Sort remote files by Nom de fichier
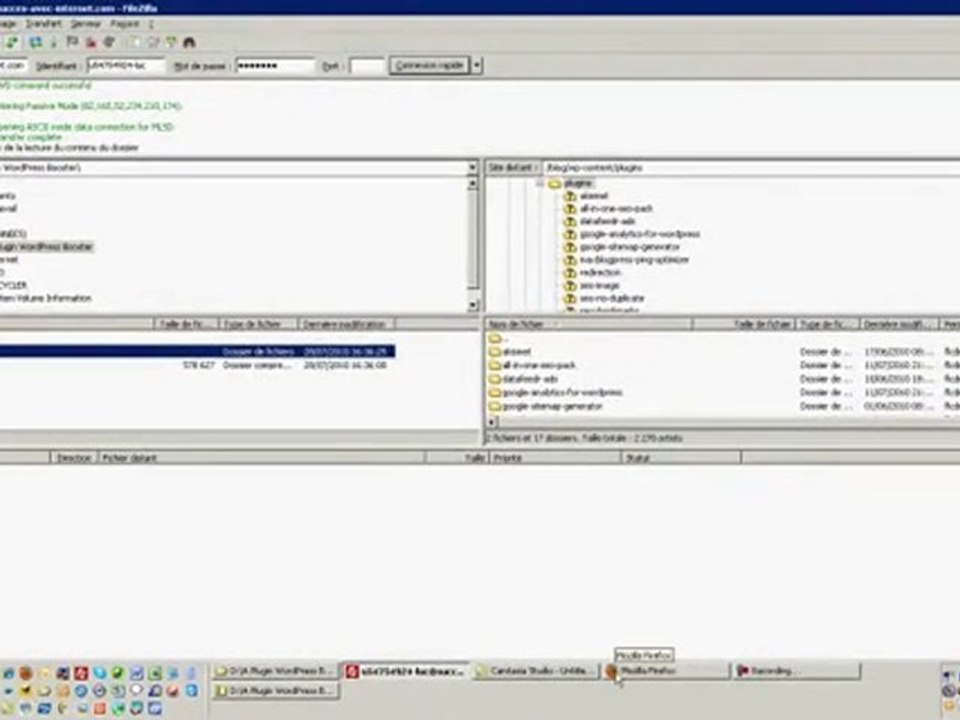The image size is (960, 720). (x=588, y=324)
